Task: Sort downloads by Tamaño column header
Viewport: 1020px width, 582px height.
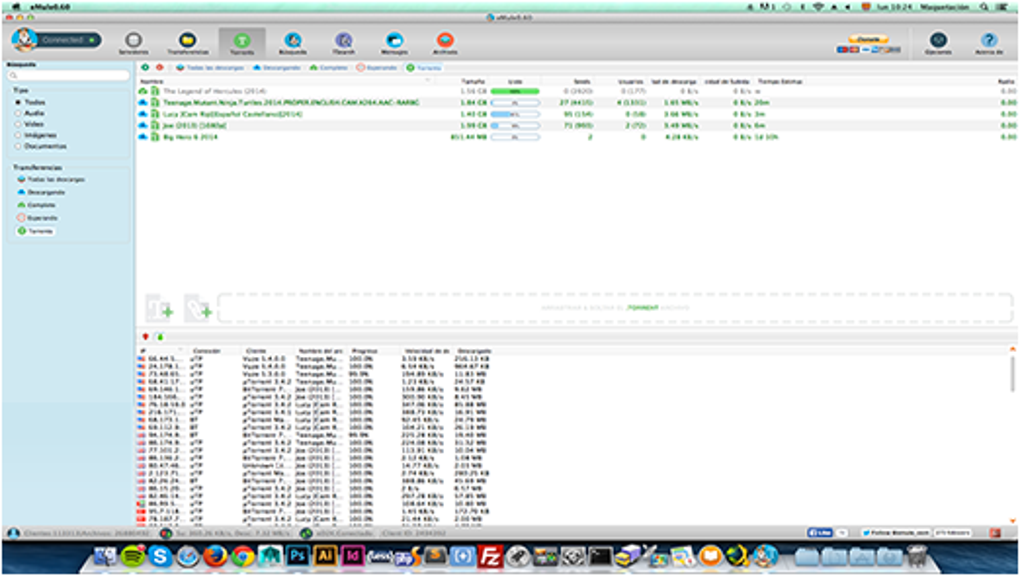Action: [x=473, y=81]
